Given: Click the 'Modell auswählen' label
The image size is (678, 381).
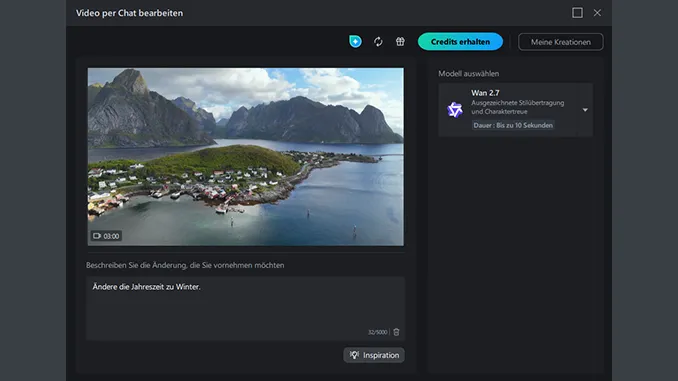Looking at the screenshot, I should coord(468,74).
